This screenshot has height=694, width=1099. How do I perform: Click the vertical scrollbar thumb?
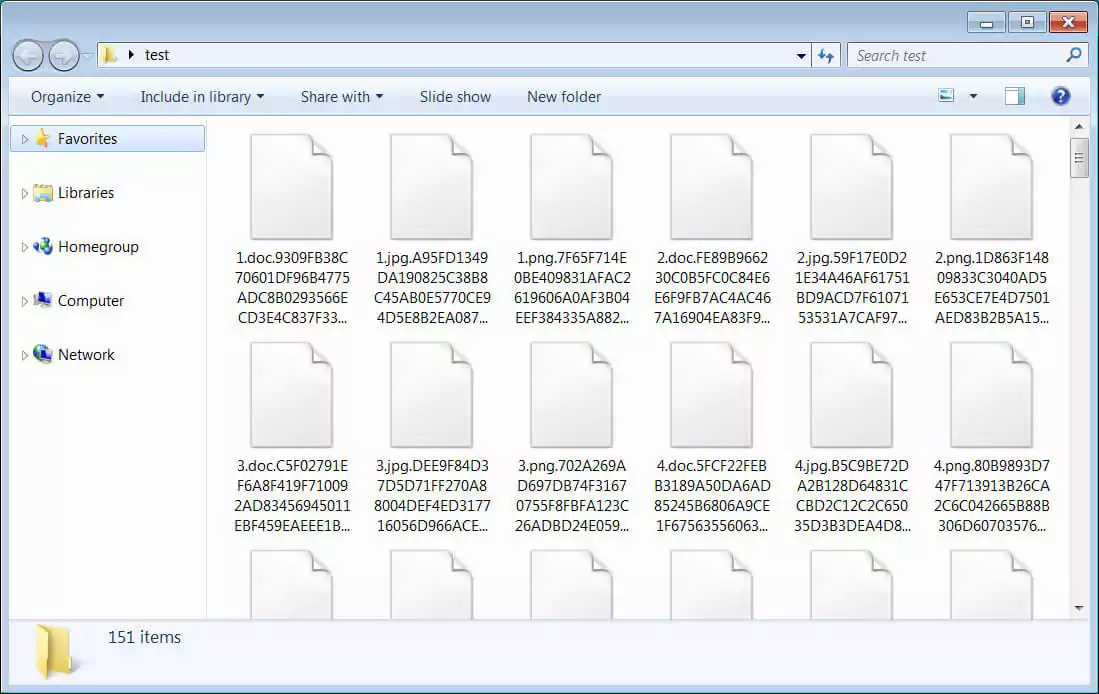click(x=1079, y=158)
